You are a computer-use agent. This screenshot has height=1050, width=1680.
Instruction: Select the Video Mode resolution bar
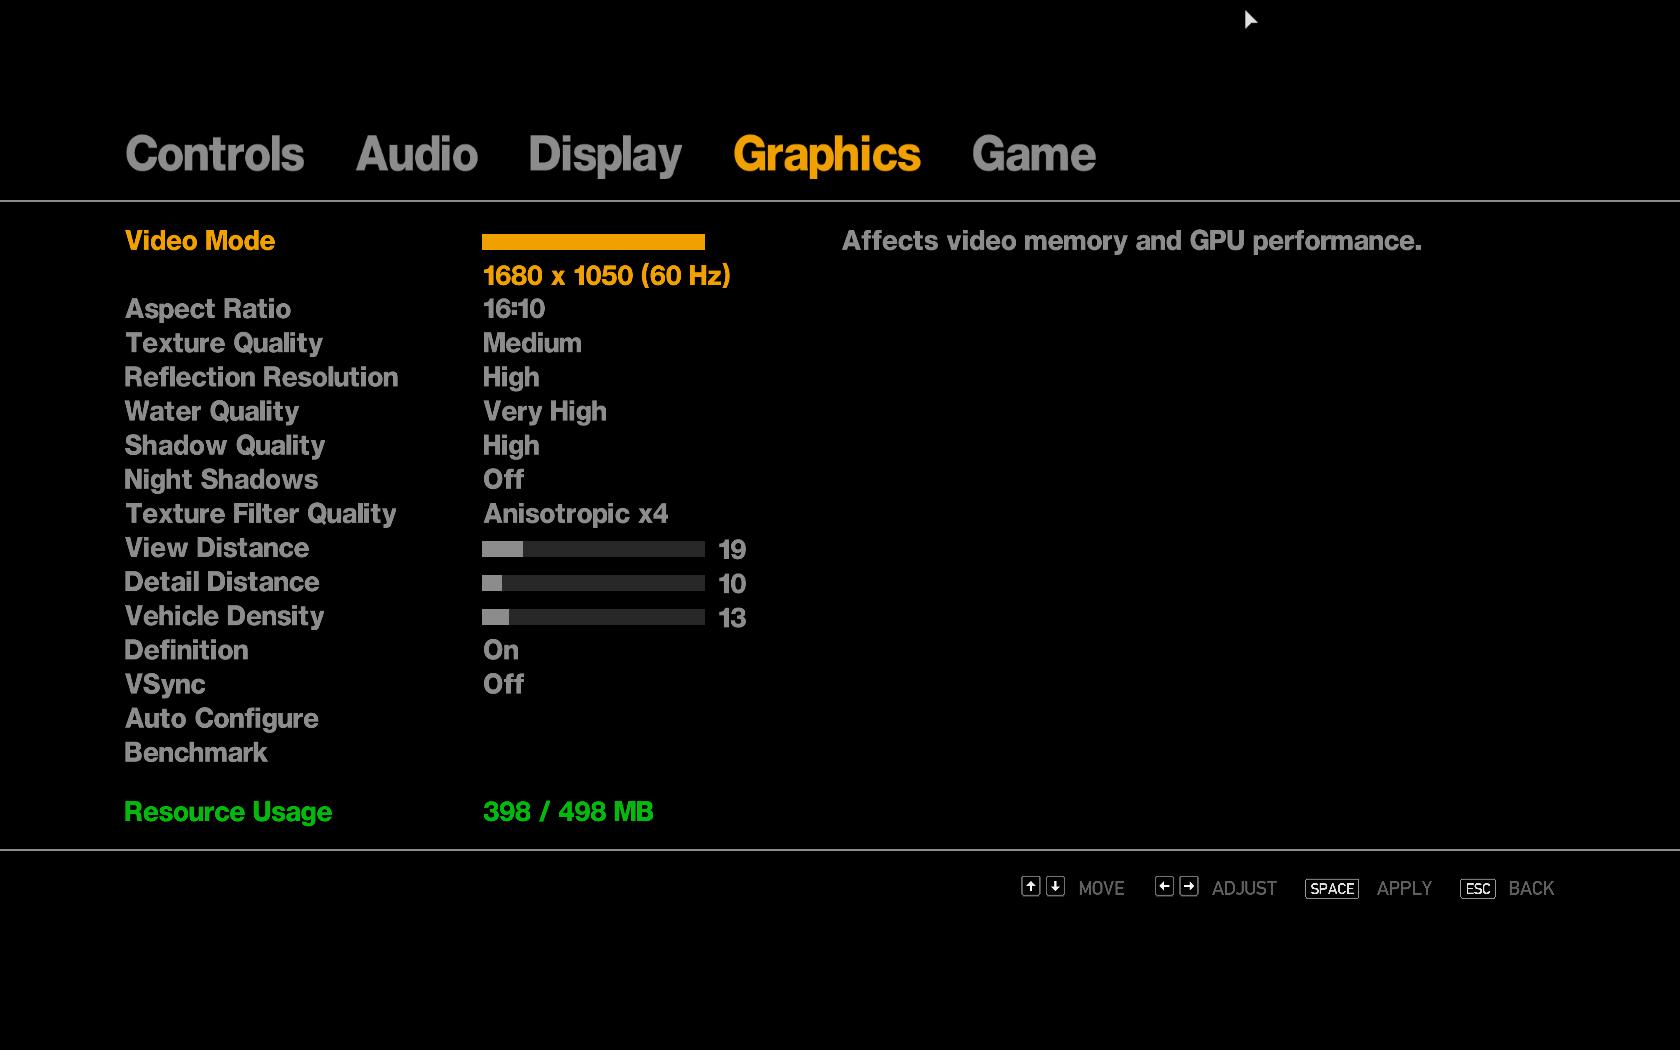[x=593, y=242]
